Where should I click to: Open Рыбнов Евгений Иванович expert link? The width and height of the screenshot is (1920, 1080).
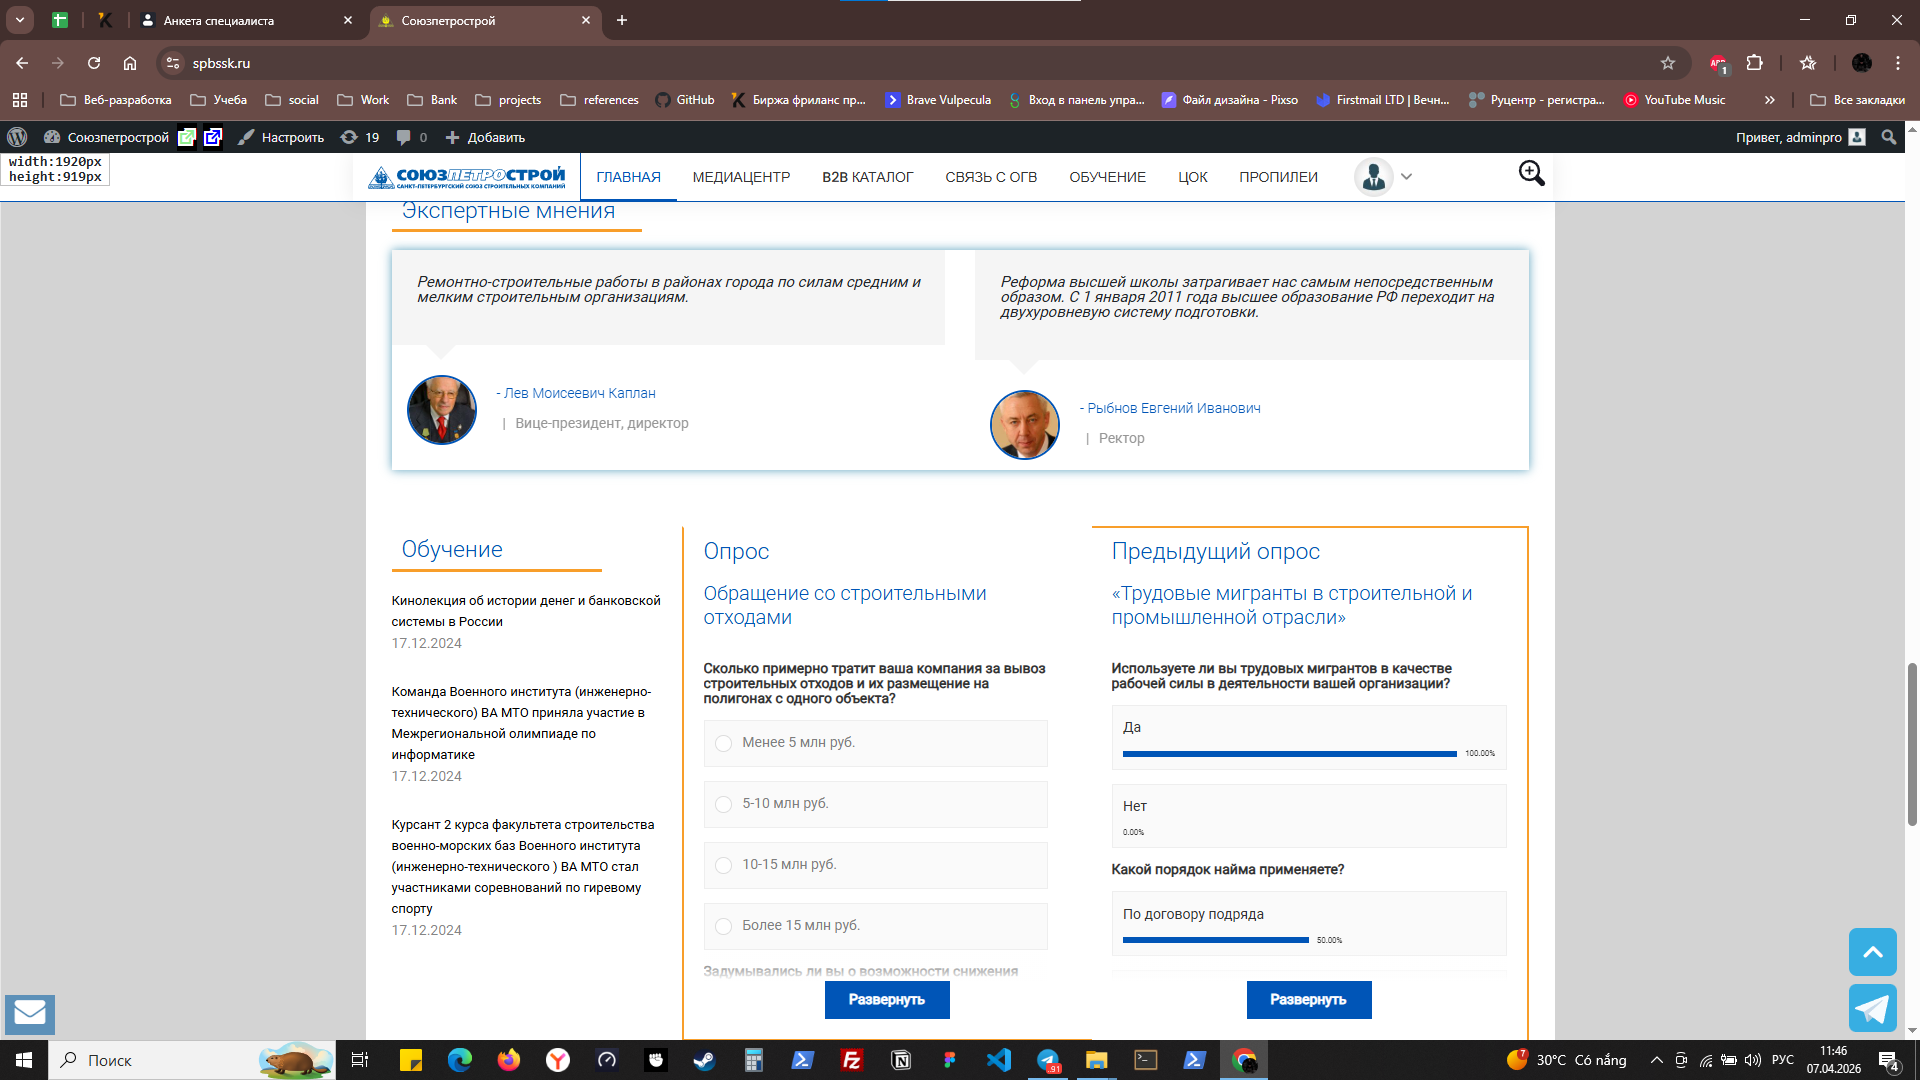[x=1174, y=408]
